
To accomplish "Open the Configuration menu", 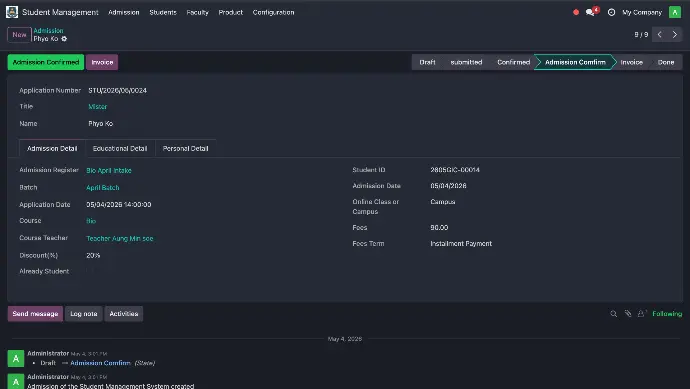I will click(x=273, y=12).
